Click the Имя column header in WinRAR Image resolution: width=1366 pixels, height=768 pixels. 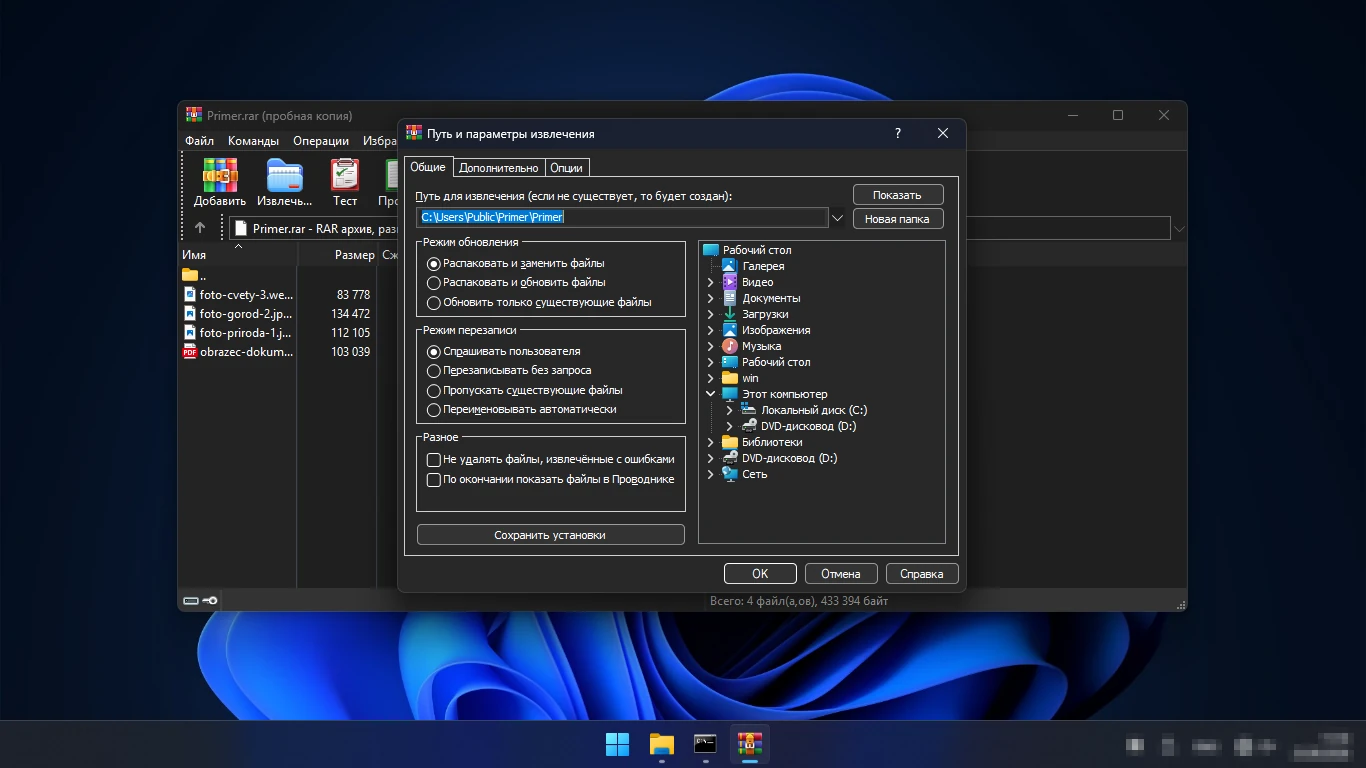tap(238, 255)
